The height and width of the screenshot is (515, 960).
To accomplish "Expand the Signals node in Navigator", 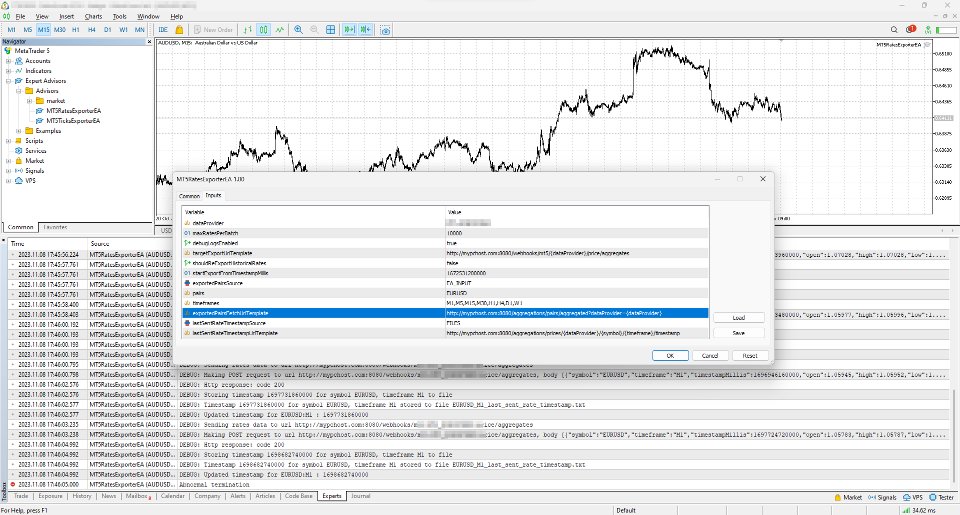I will coord(9,171).
